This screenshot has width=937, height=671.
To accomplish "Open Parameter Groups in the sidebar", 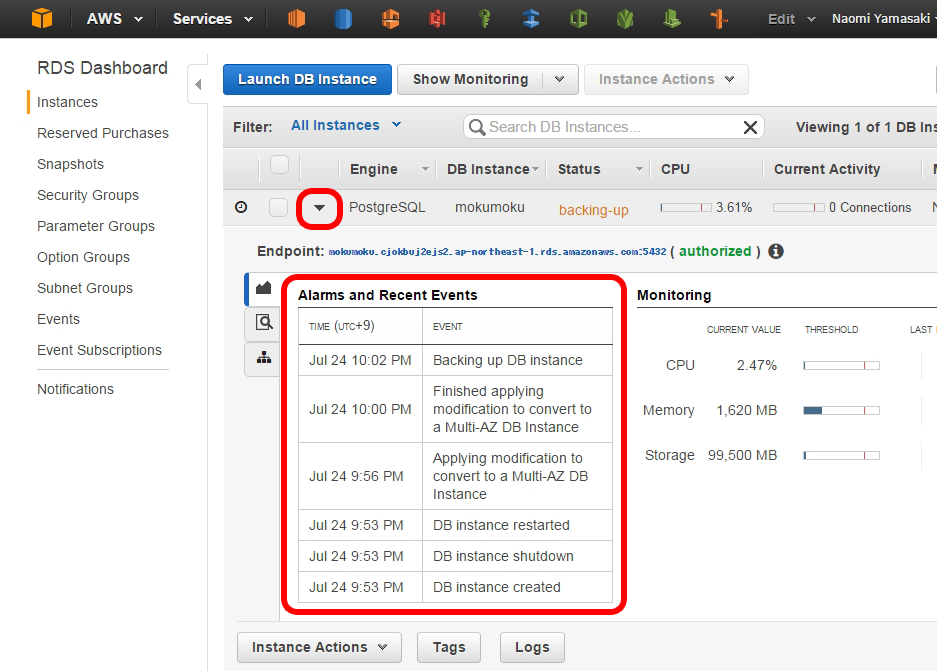I will pyautogui.click(x=96, y=226).
